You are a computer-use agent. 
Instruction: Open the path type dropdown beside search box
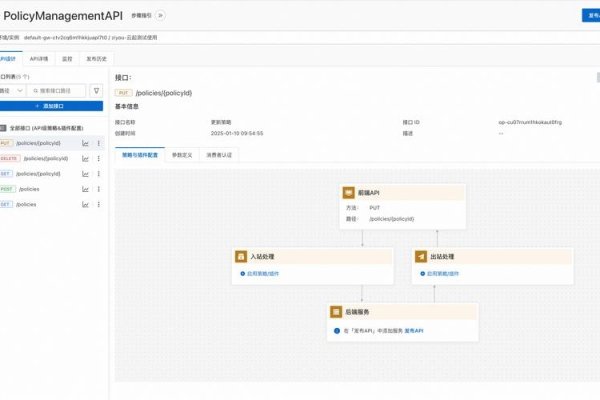click(12, 90)
